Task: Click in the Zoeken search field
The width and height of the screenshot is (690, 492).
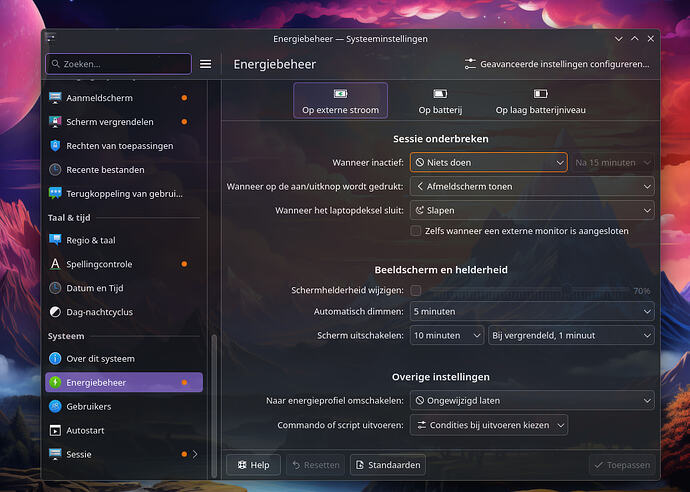Action: tap(120, 64)
